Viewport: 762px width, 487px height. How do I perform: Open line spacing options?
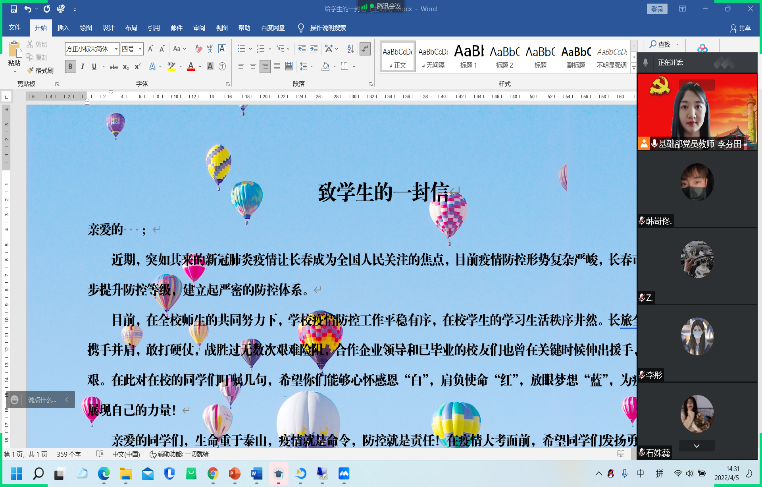point(304,66)
